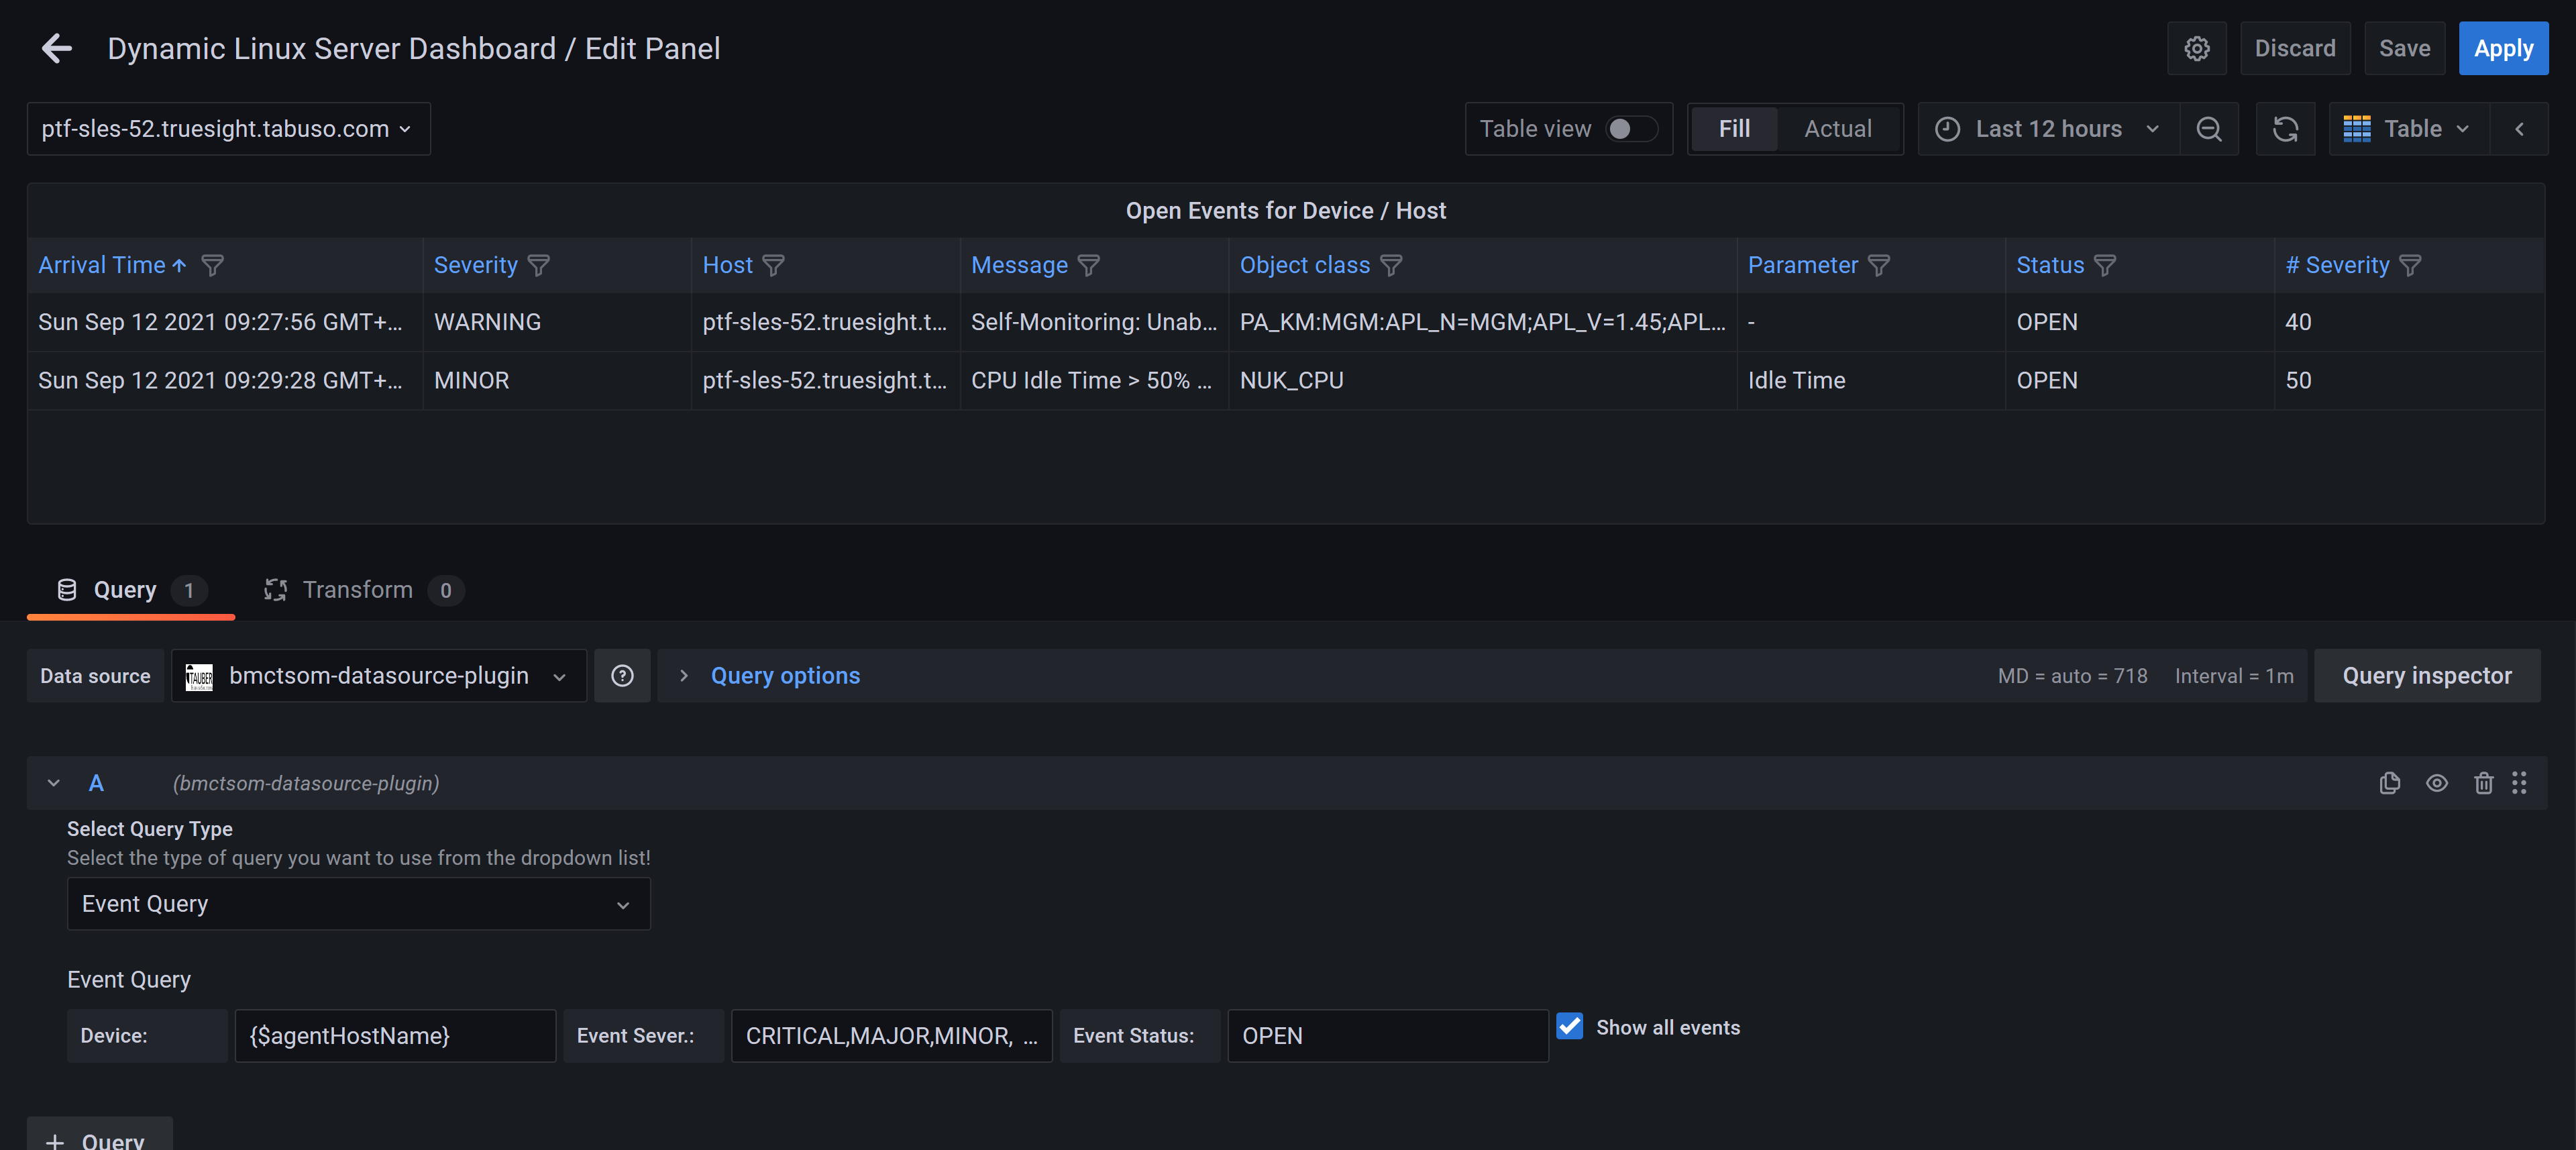
Task: Toggle query A visibility eye icon
Action: tap(2436, 783)
